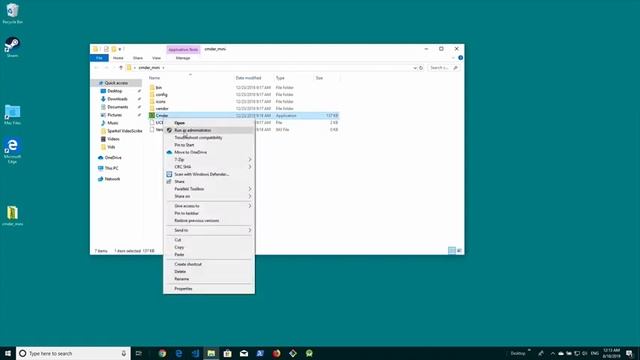Select This PC in navigation pane
The width and height of the screenshot is (640, 360).
click(111, 168)
